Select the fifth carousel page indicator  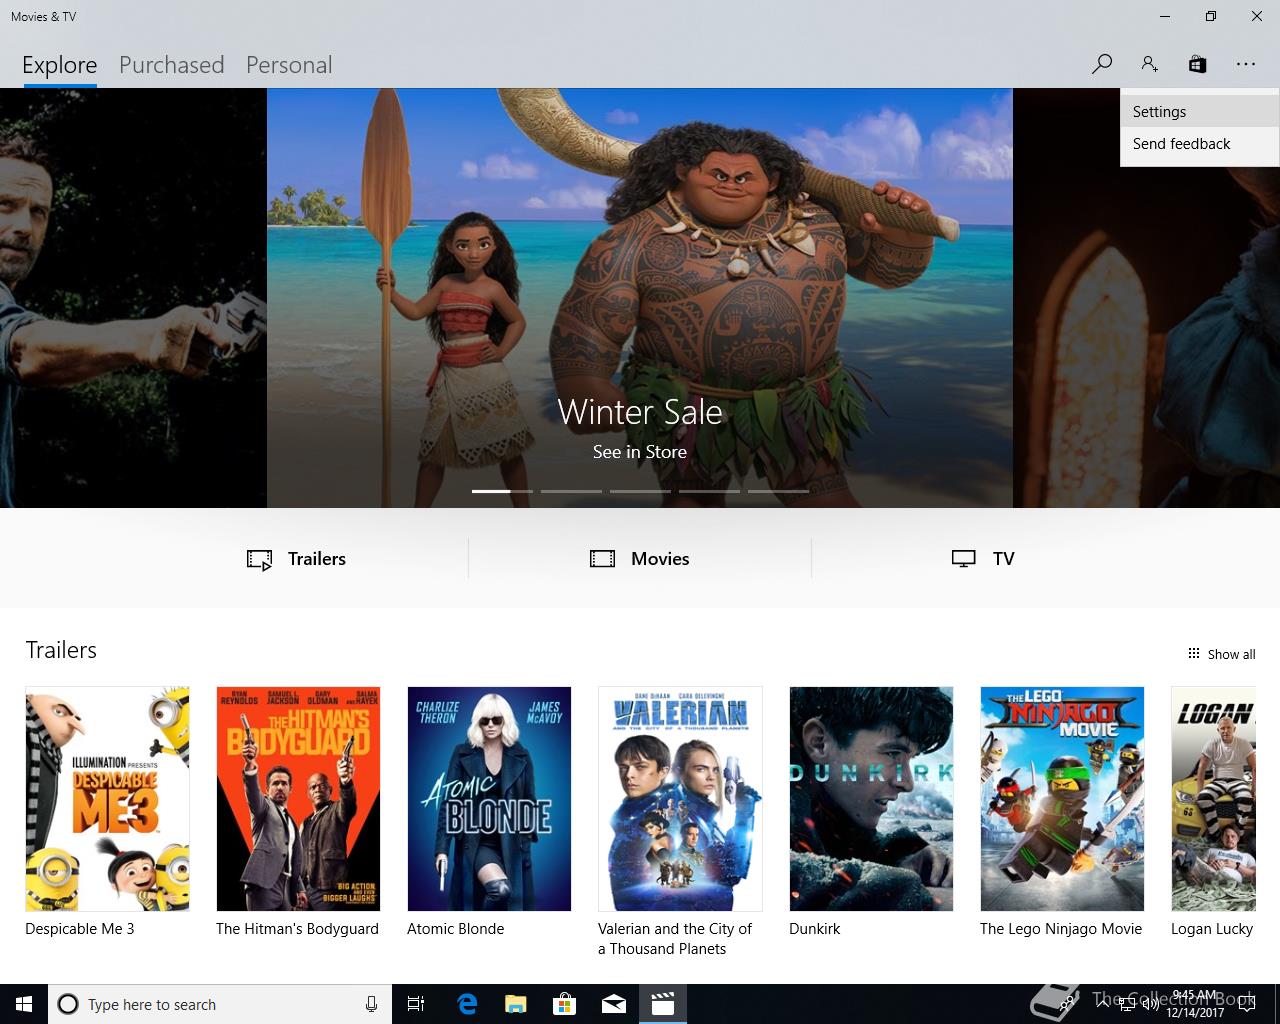pos(778,491)
